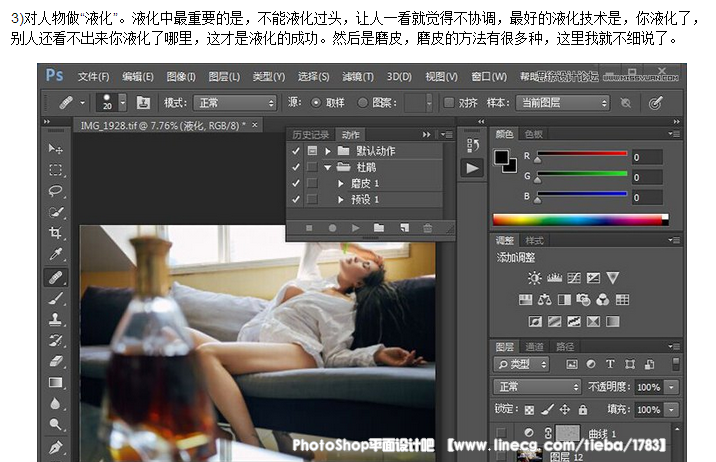Select the Eyedropper tool
Screen dimensions: 716x462
click(56, 254)
